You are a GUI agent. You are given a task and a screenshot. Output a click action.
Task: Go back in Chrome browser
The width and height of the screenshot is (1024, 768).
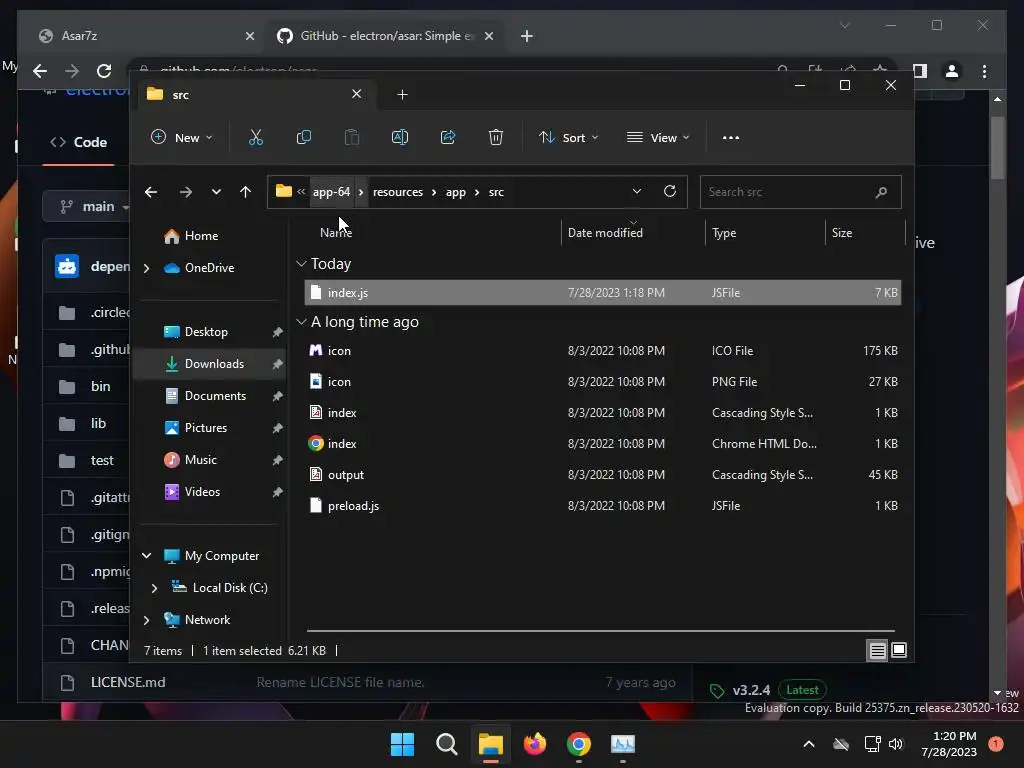(x=40, y=71)
